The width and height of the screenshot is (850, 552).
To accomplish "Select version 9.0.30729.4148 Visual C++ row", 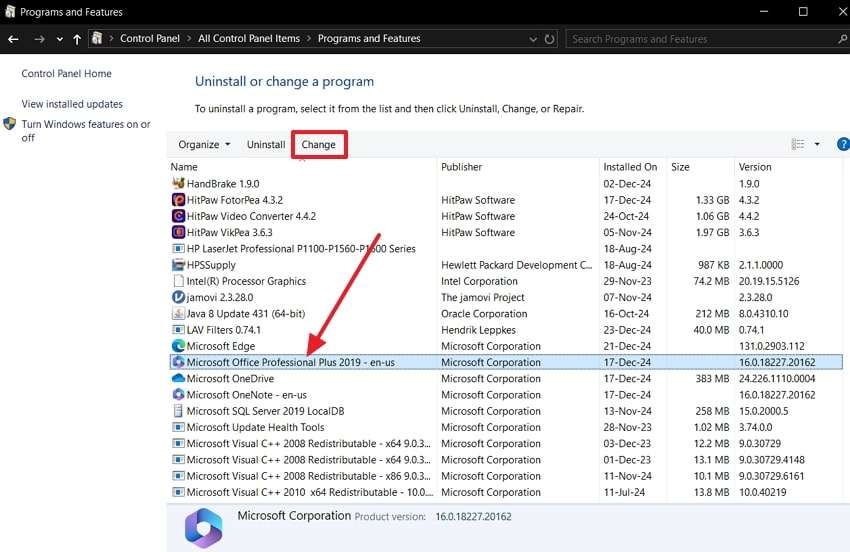I will point(506,460).
